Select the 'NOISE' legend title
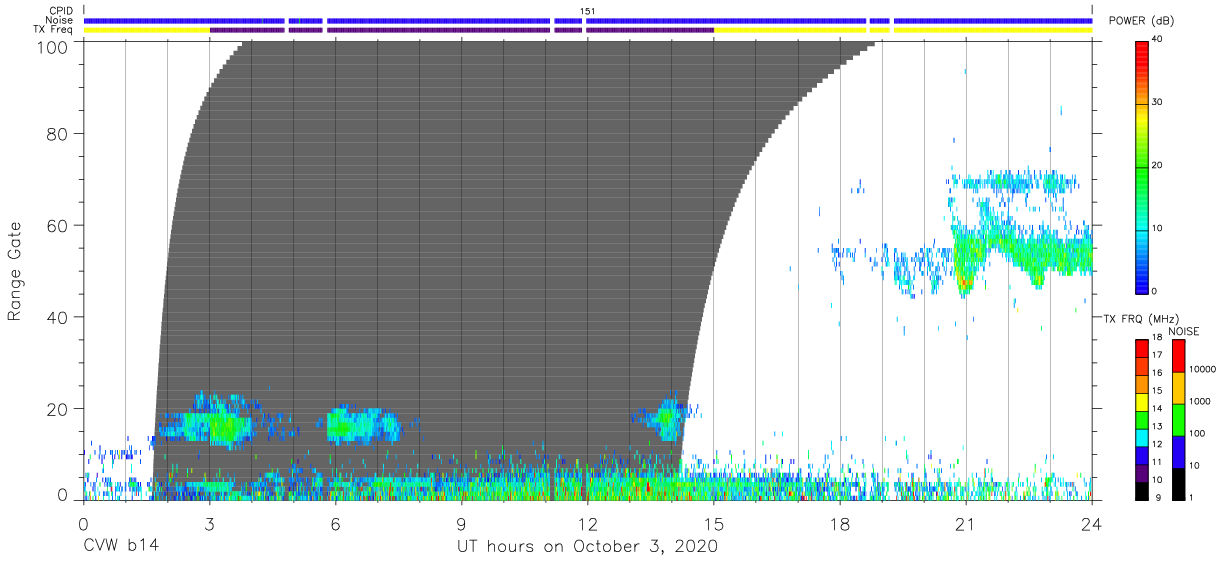Image resolution: width=1228 pixels, height=567 pixels. [1185, 331]
